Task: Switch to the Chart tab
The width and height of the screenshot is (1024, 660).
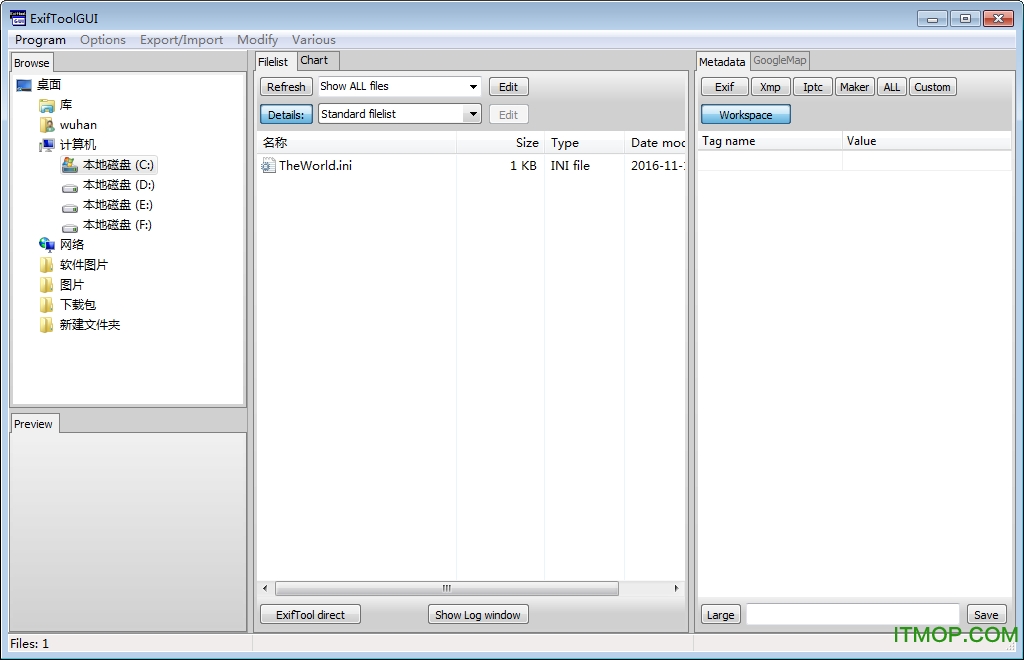Action: [314, 60]
